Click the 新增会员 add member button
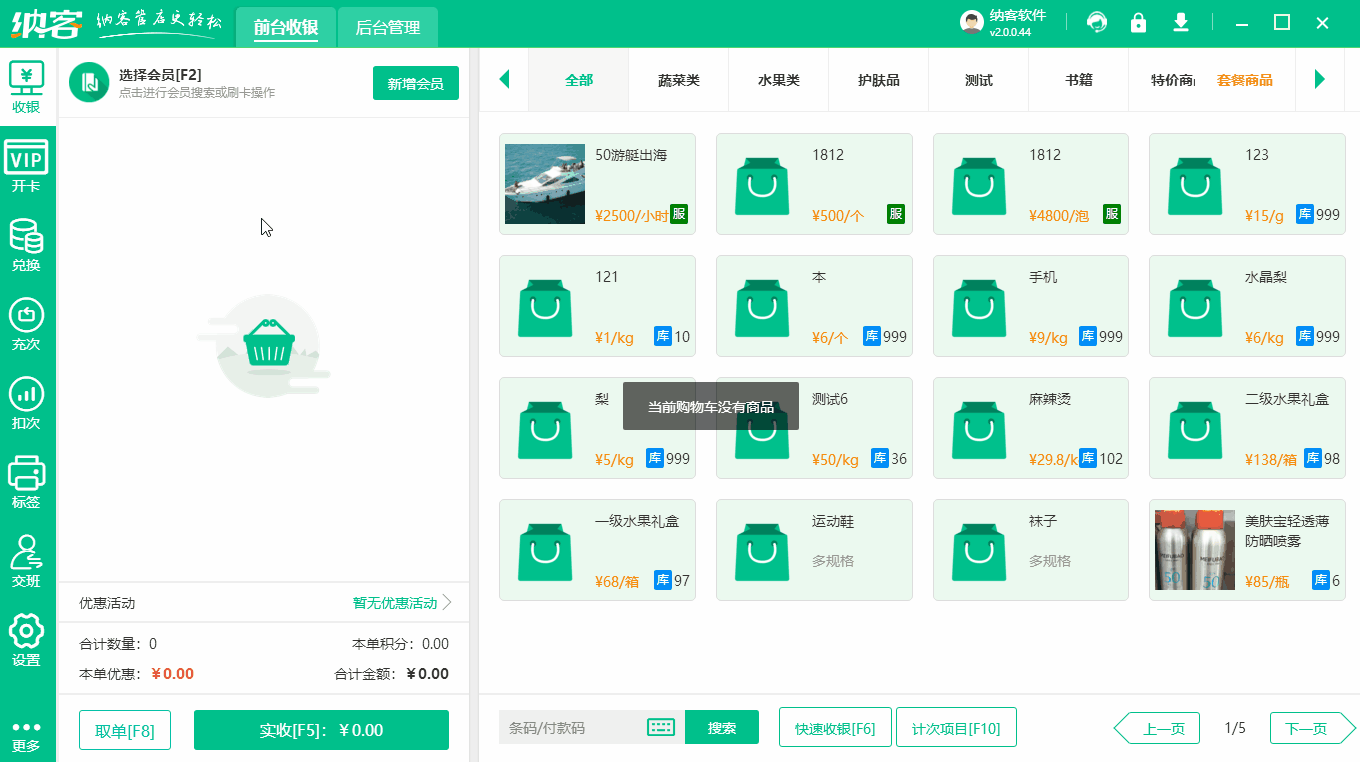Screen dimensions: 1360x762 [x=415, y=83]
